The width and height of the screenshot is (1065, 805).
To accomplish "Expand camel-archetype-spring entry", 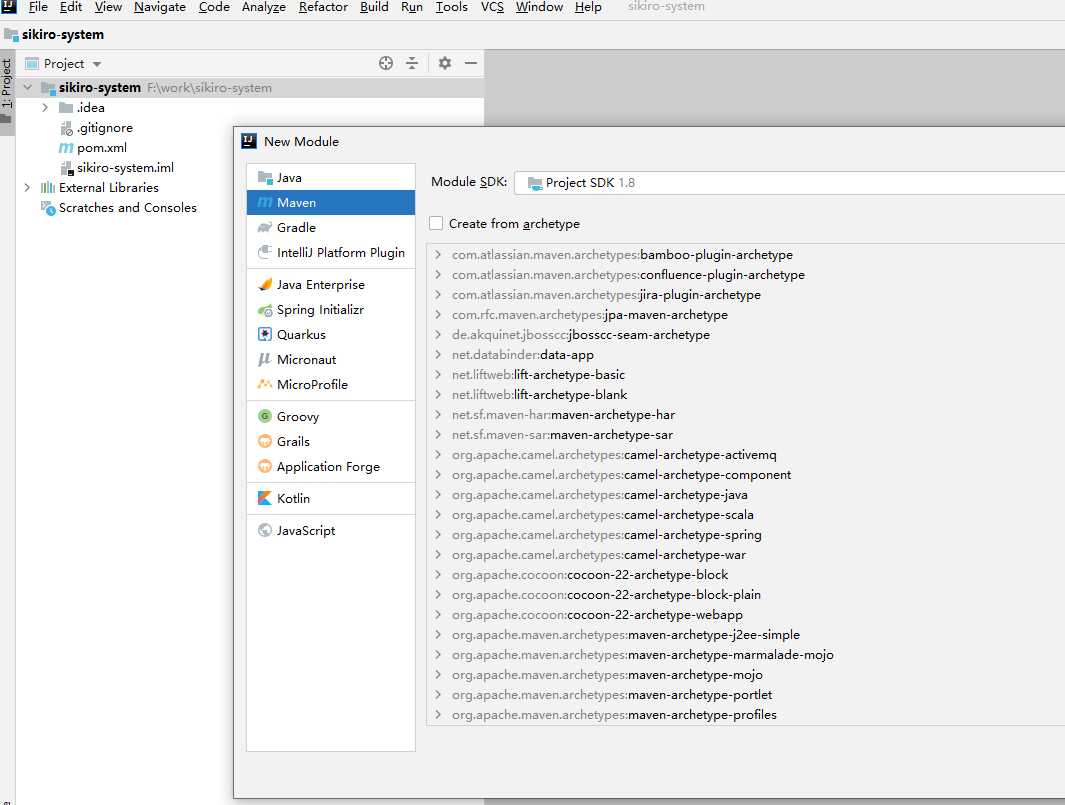I will tap(438, 535).
